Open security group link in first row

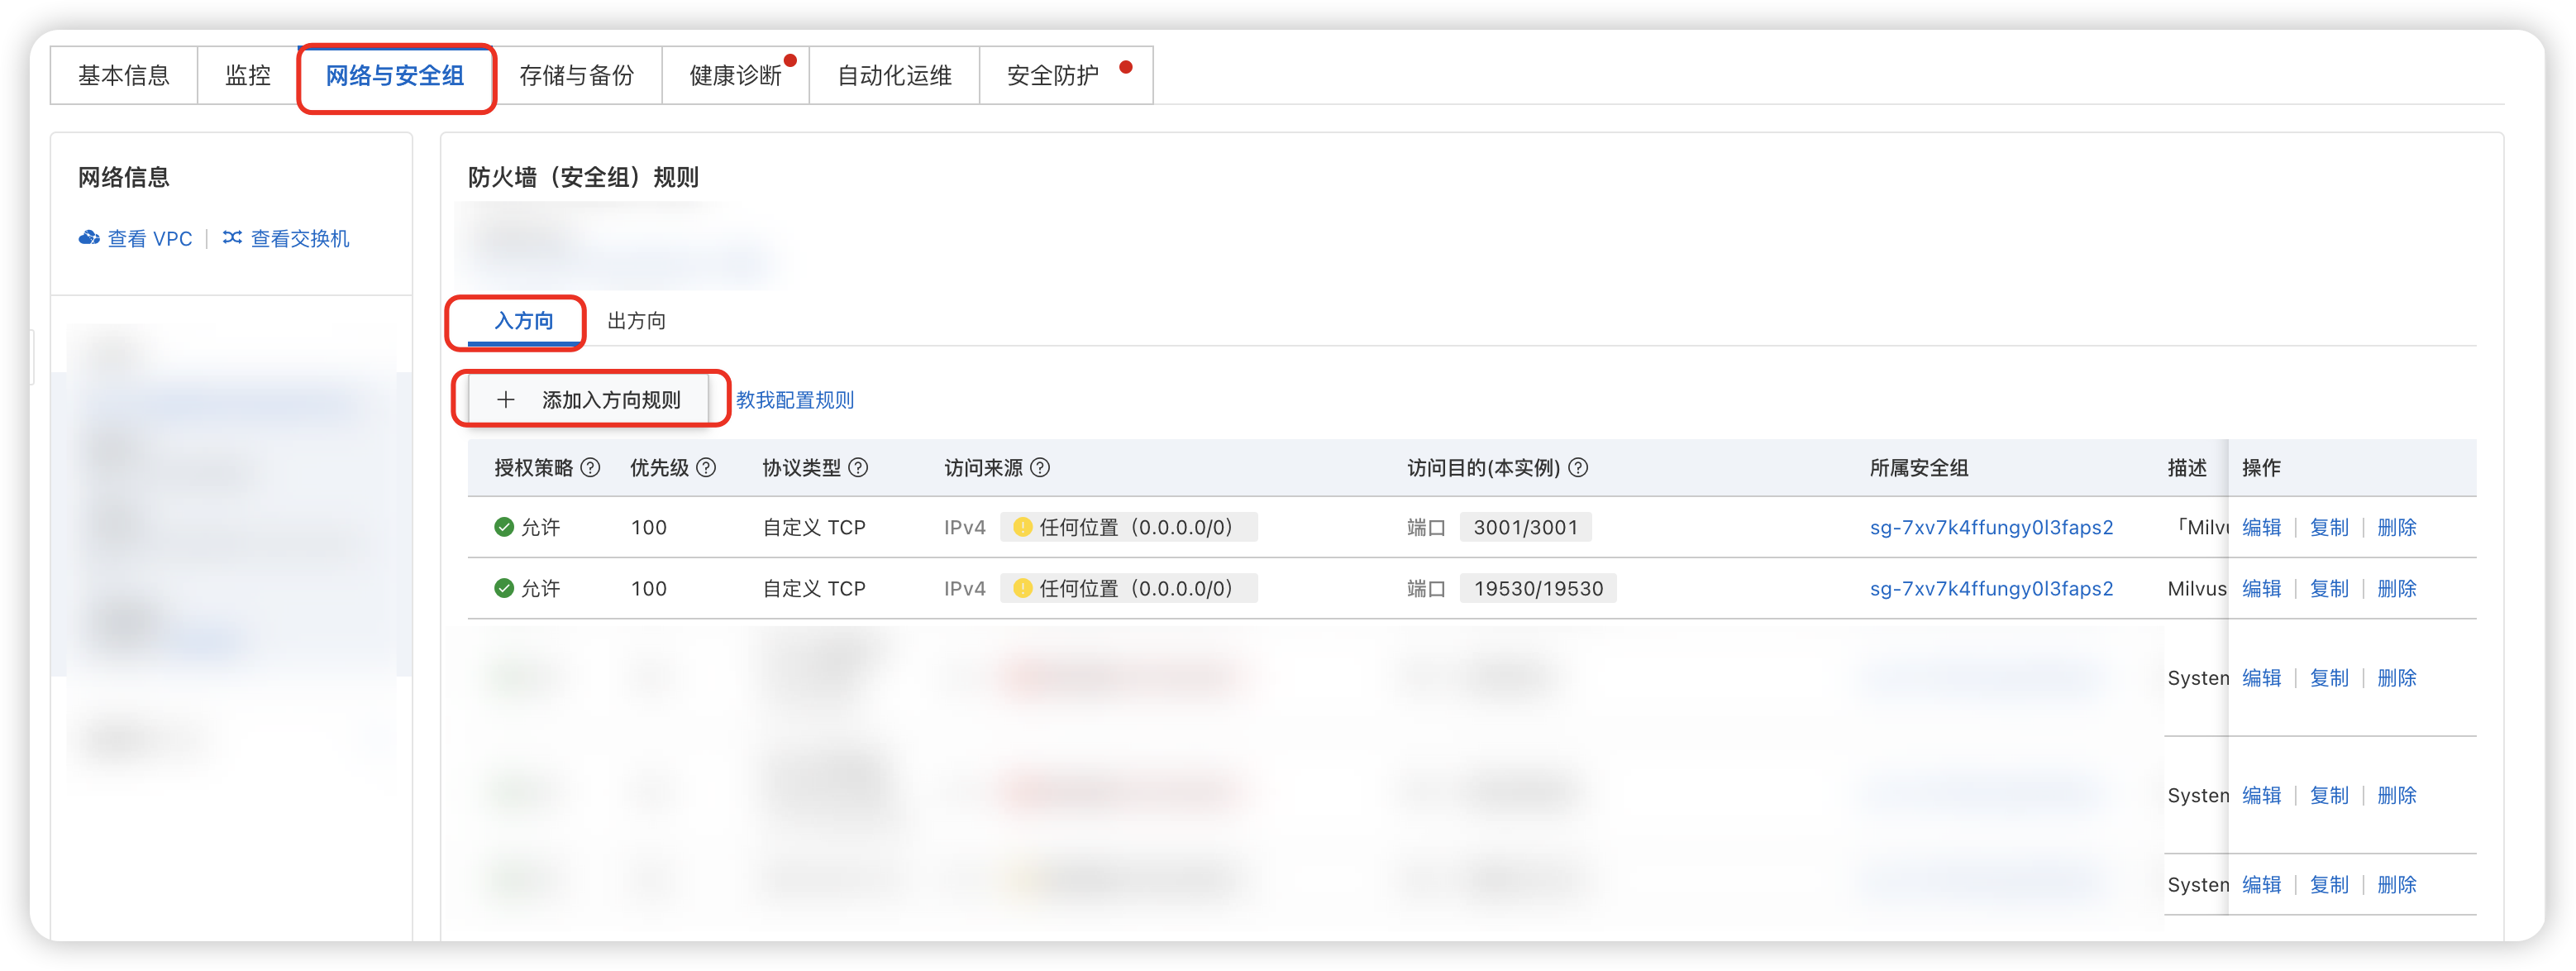(x=1991, y=527)
